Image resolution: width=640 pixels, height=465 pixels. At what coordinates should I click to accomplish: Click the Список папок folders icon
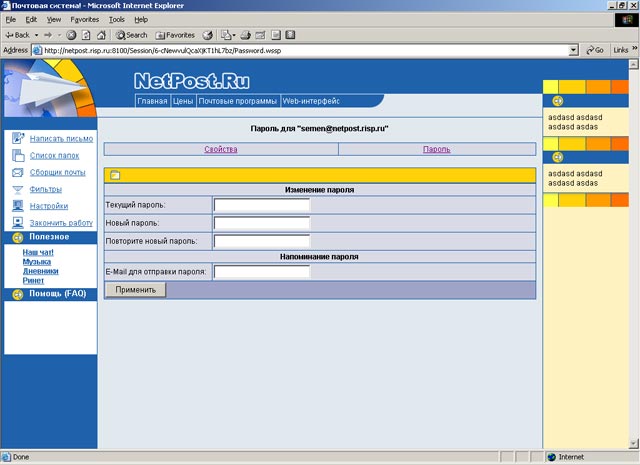pos(18,155)
